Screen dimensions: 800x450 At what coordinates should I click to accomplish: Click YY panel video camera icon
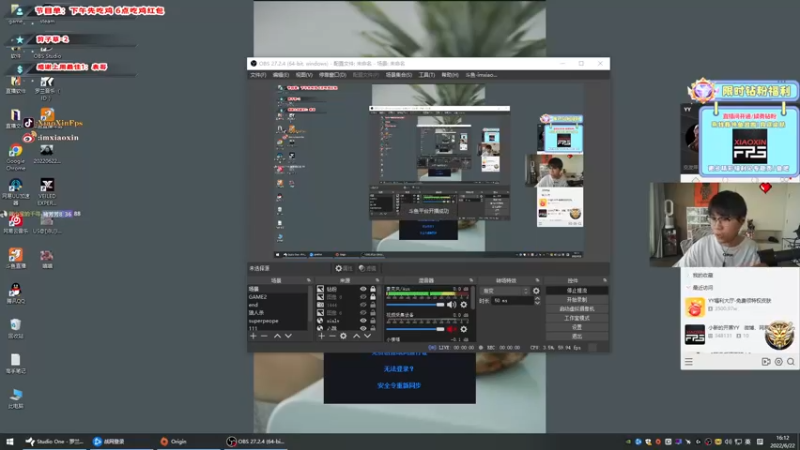(766, 362)
